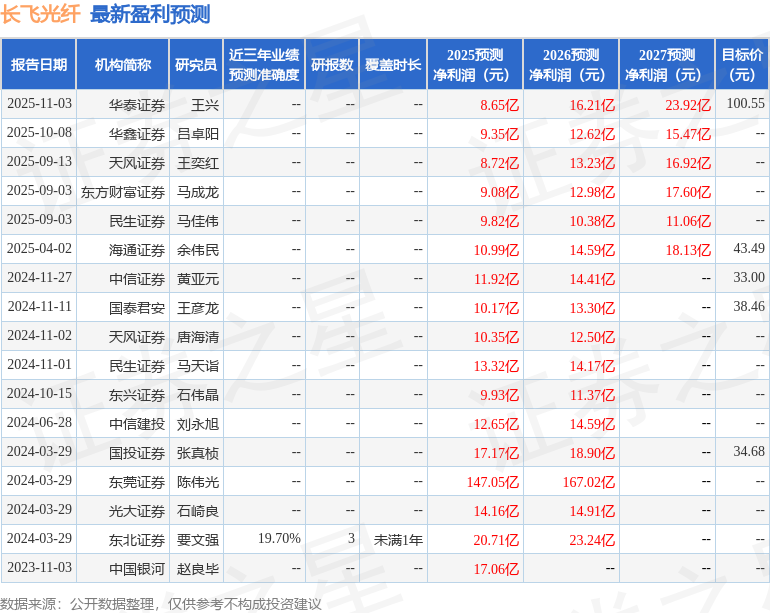The width and height of the screenshot is (770, 613).
Task: Click the 8.72亿 profit value
Action: (499, 163)
